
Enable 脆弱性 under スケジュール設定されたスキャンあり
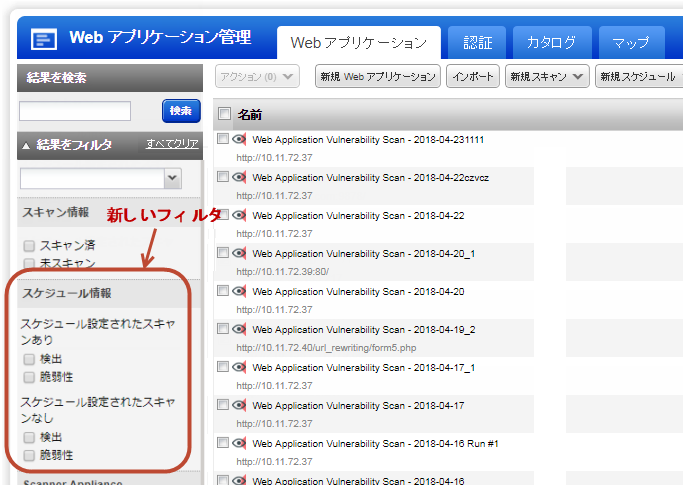coord(29,377)
